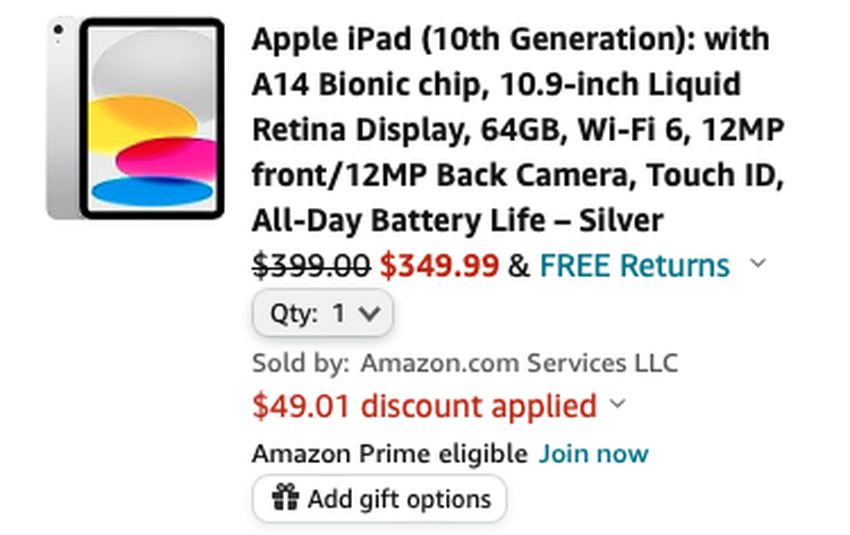
Task: Open the Qty: 1 dropdown
Action: (323, 314)
